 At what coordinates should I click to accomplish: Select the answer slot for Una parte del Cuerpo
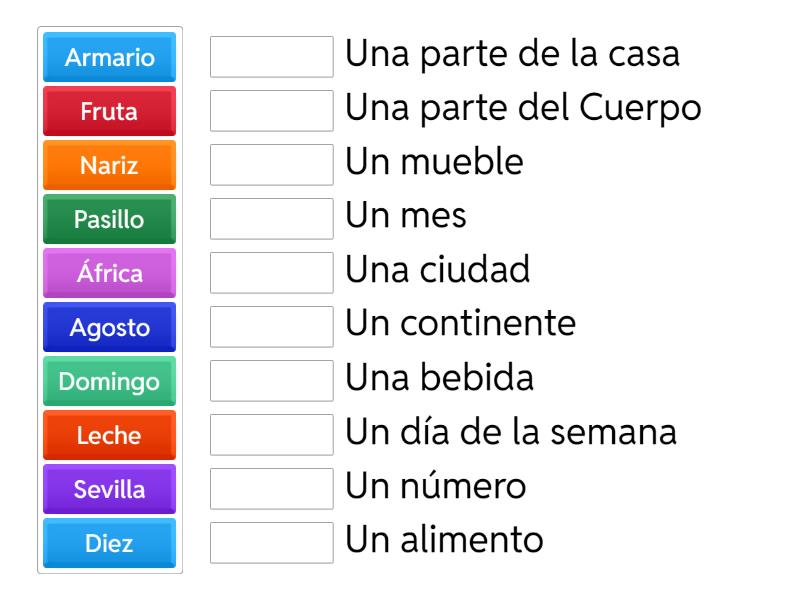pyautogui.click(x=272, y=111)
